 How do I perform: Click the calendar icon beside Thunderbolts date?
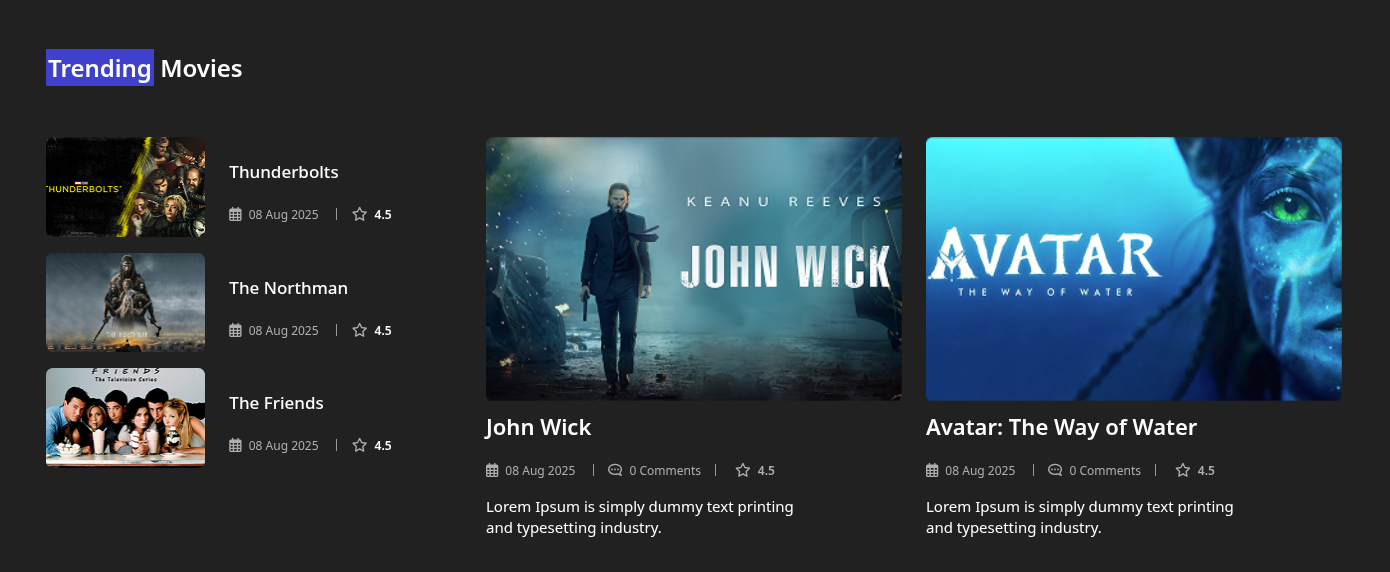click(x=236, y=214)
